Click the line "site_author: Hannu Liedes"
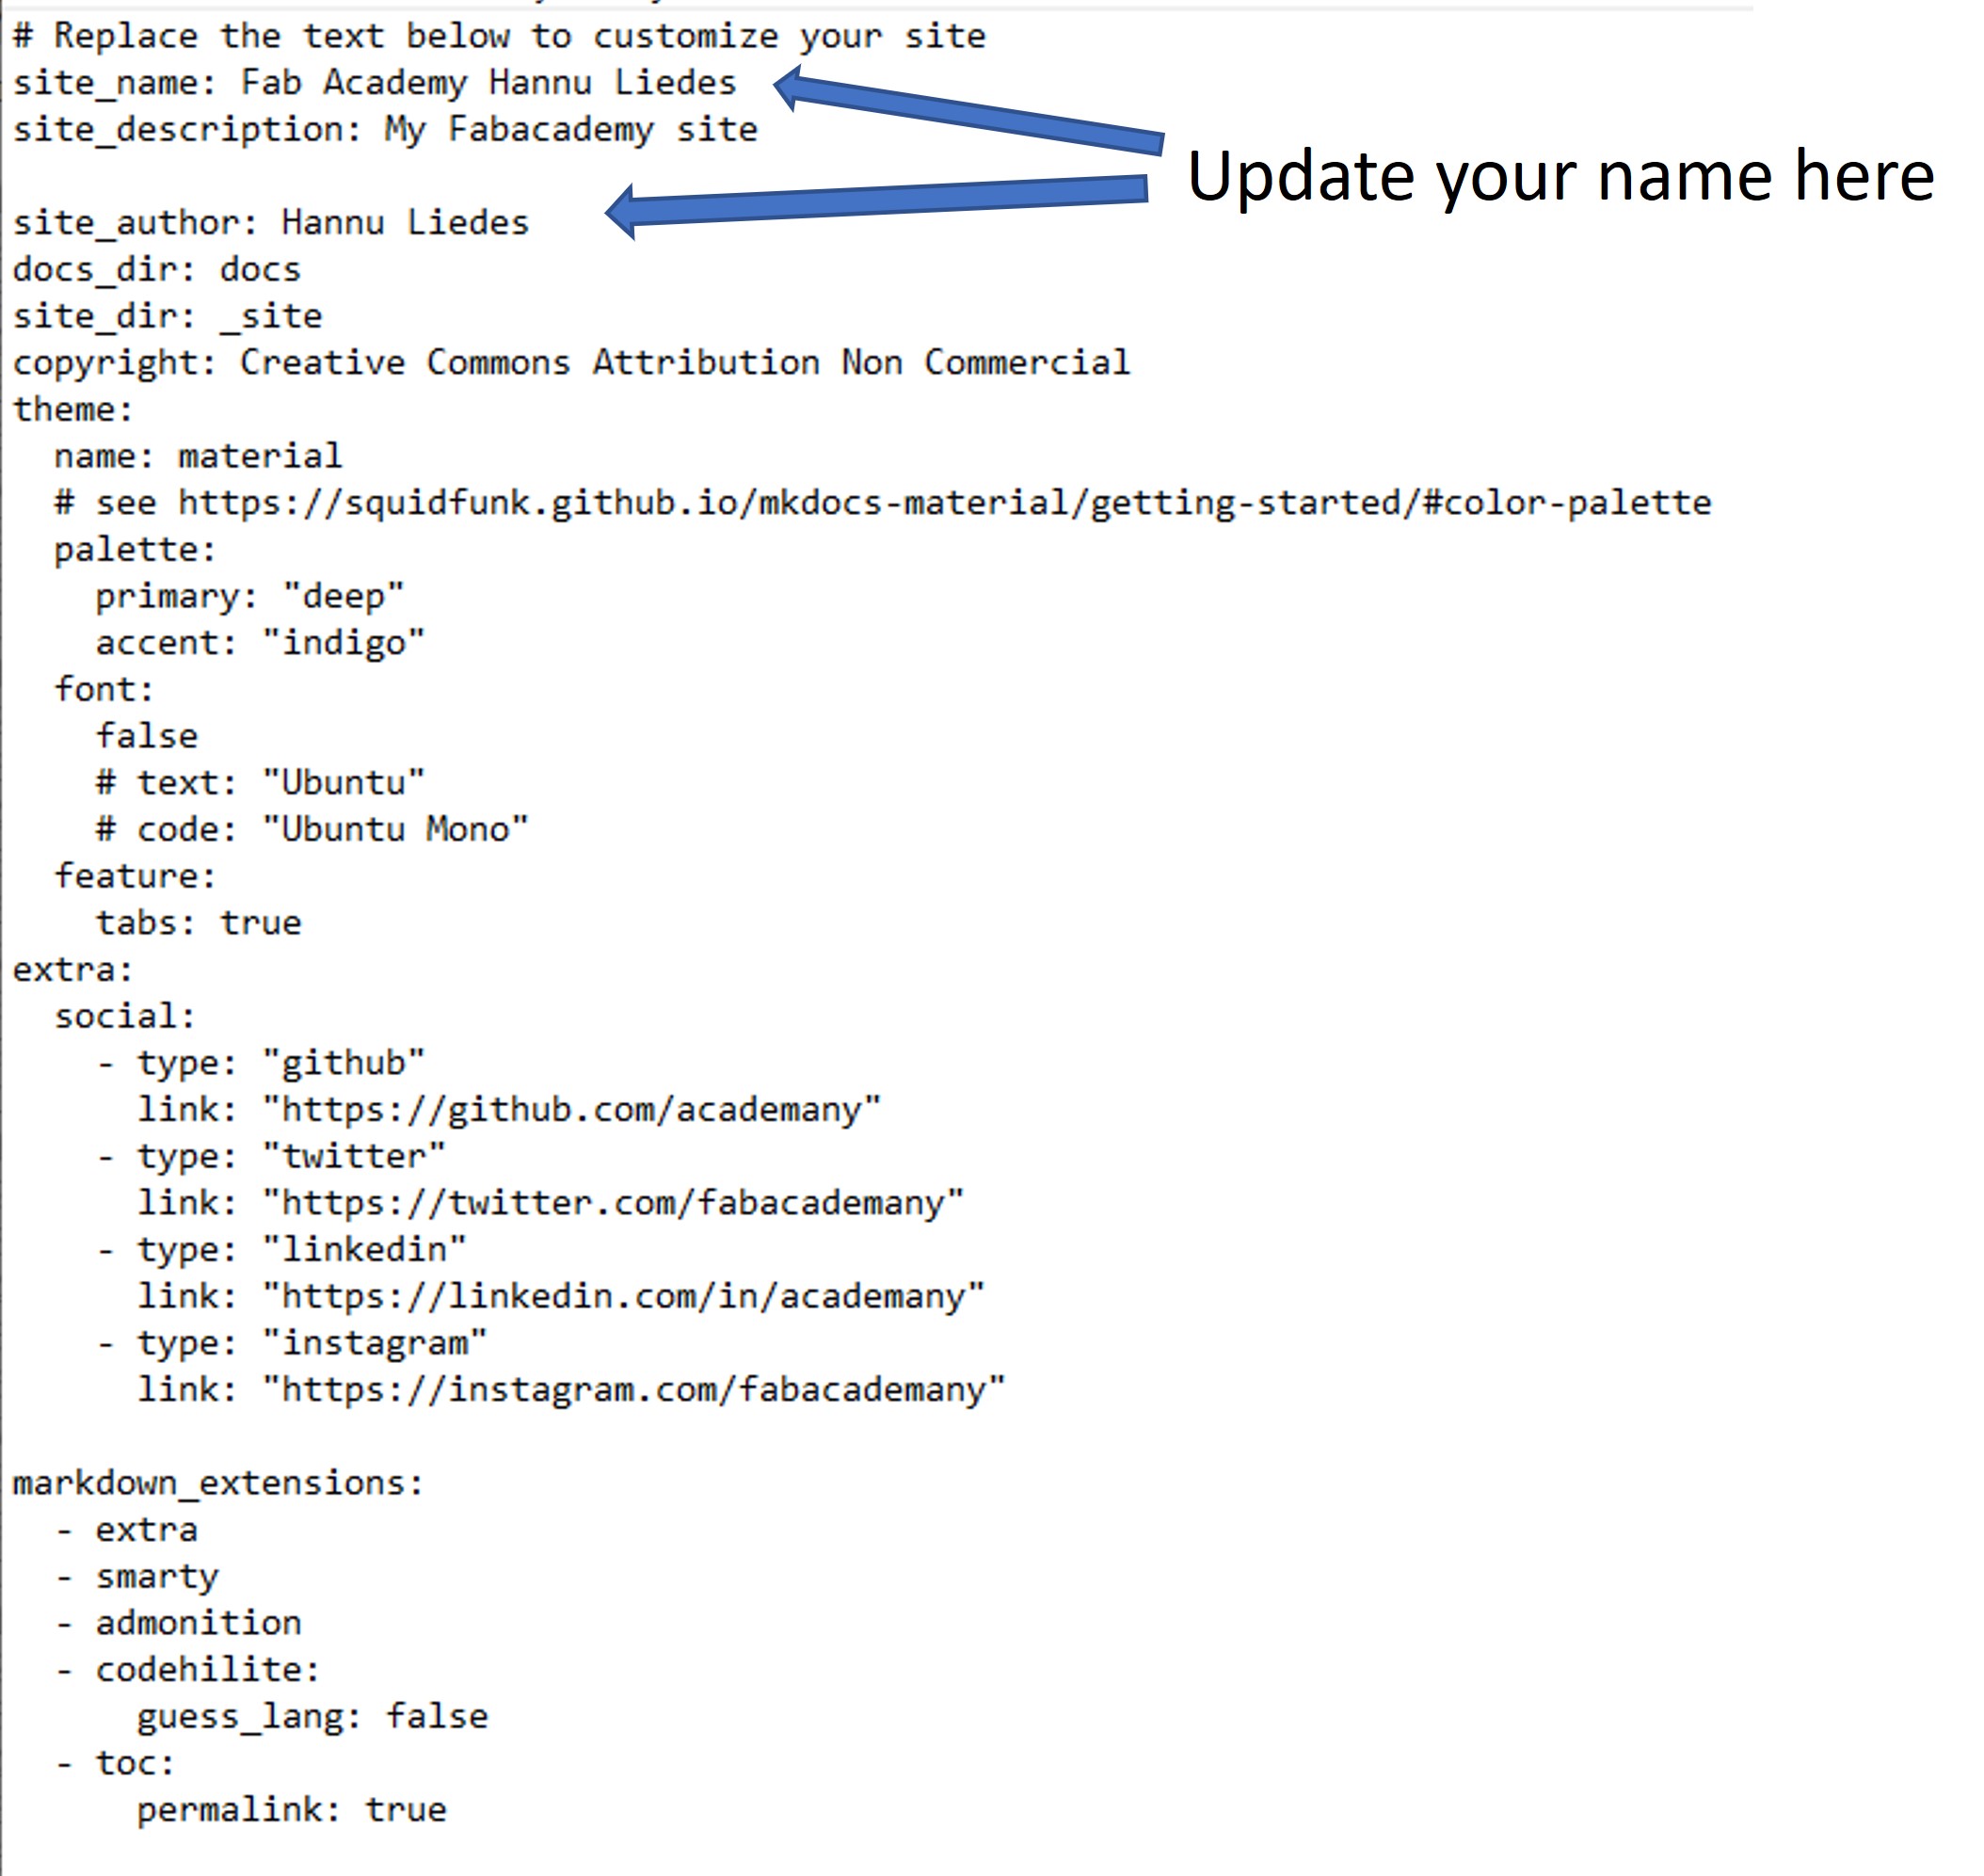Screen dimensions: 1984x1876 pos(270,223)
